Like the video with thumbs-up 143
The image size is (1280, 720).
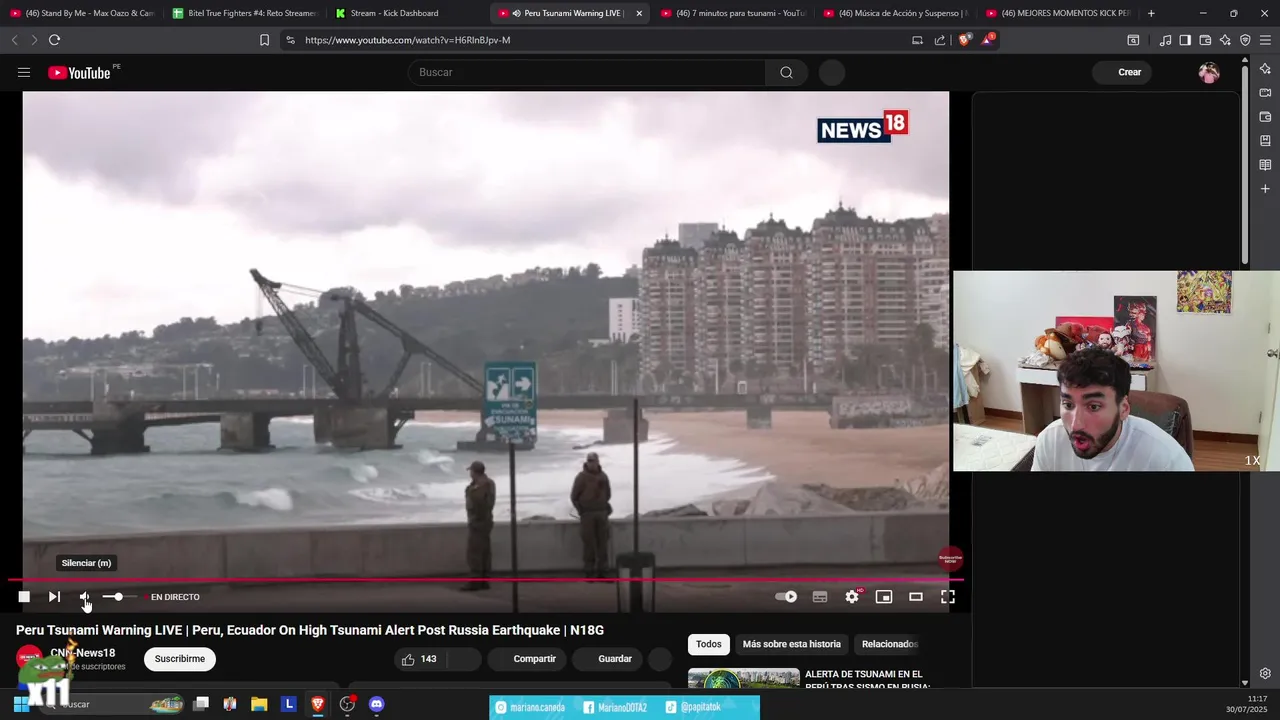coord(420,659)
